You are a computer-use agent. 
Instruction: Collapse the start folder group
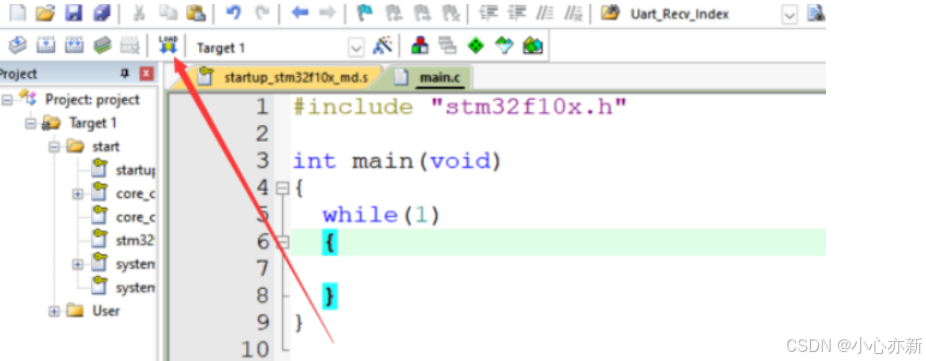coord(54,147)
